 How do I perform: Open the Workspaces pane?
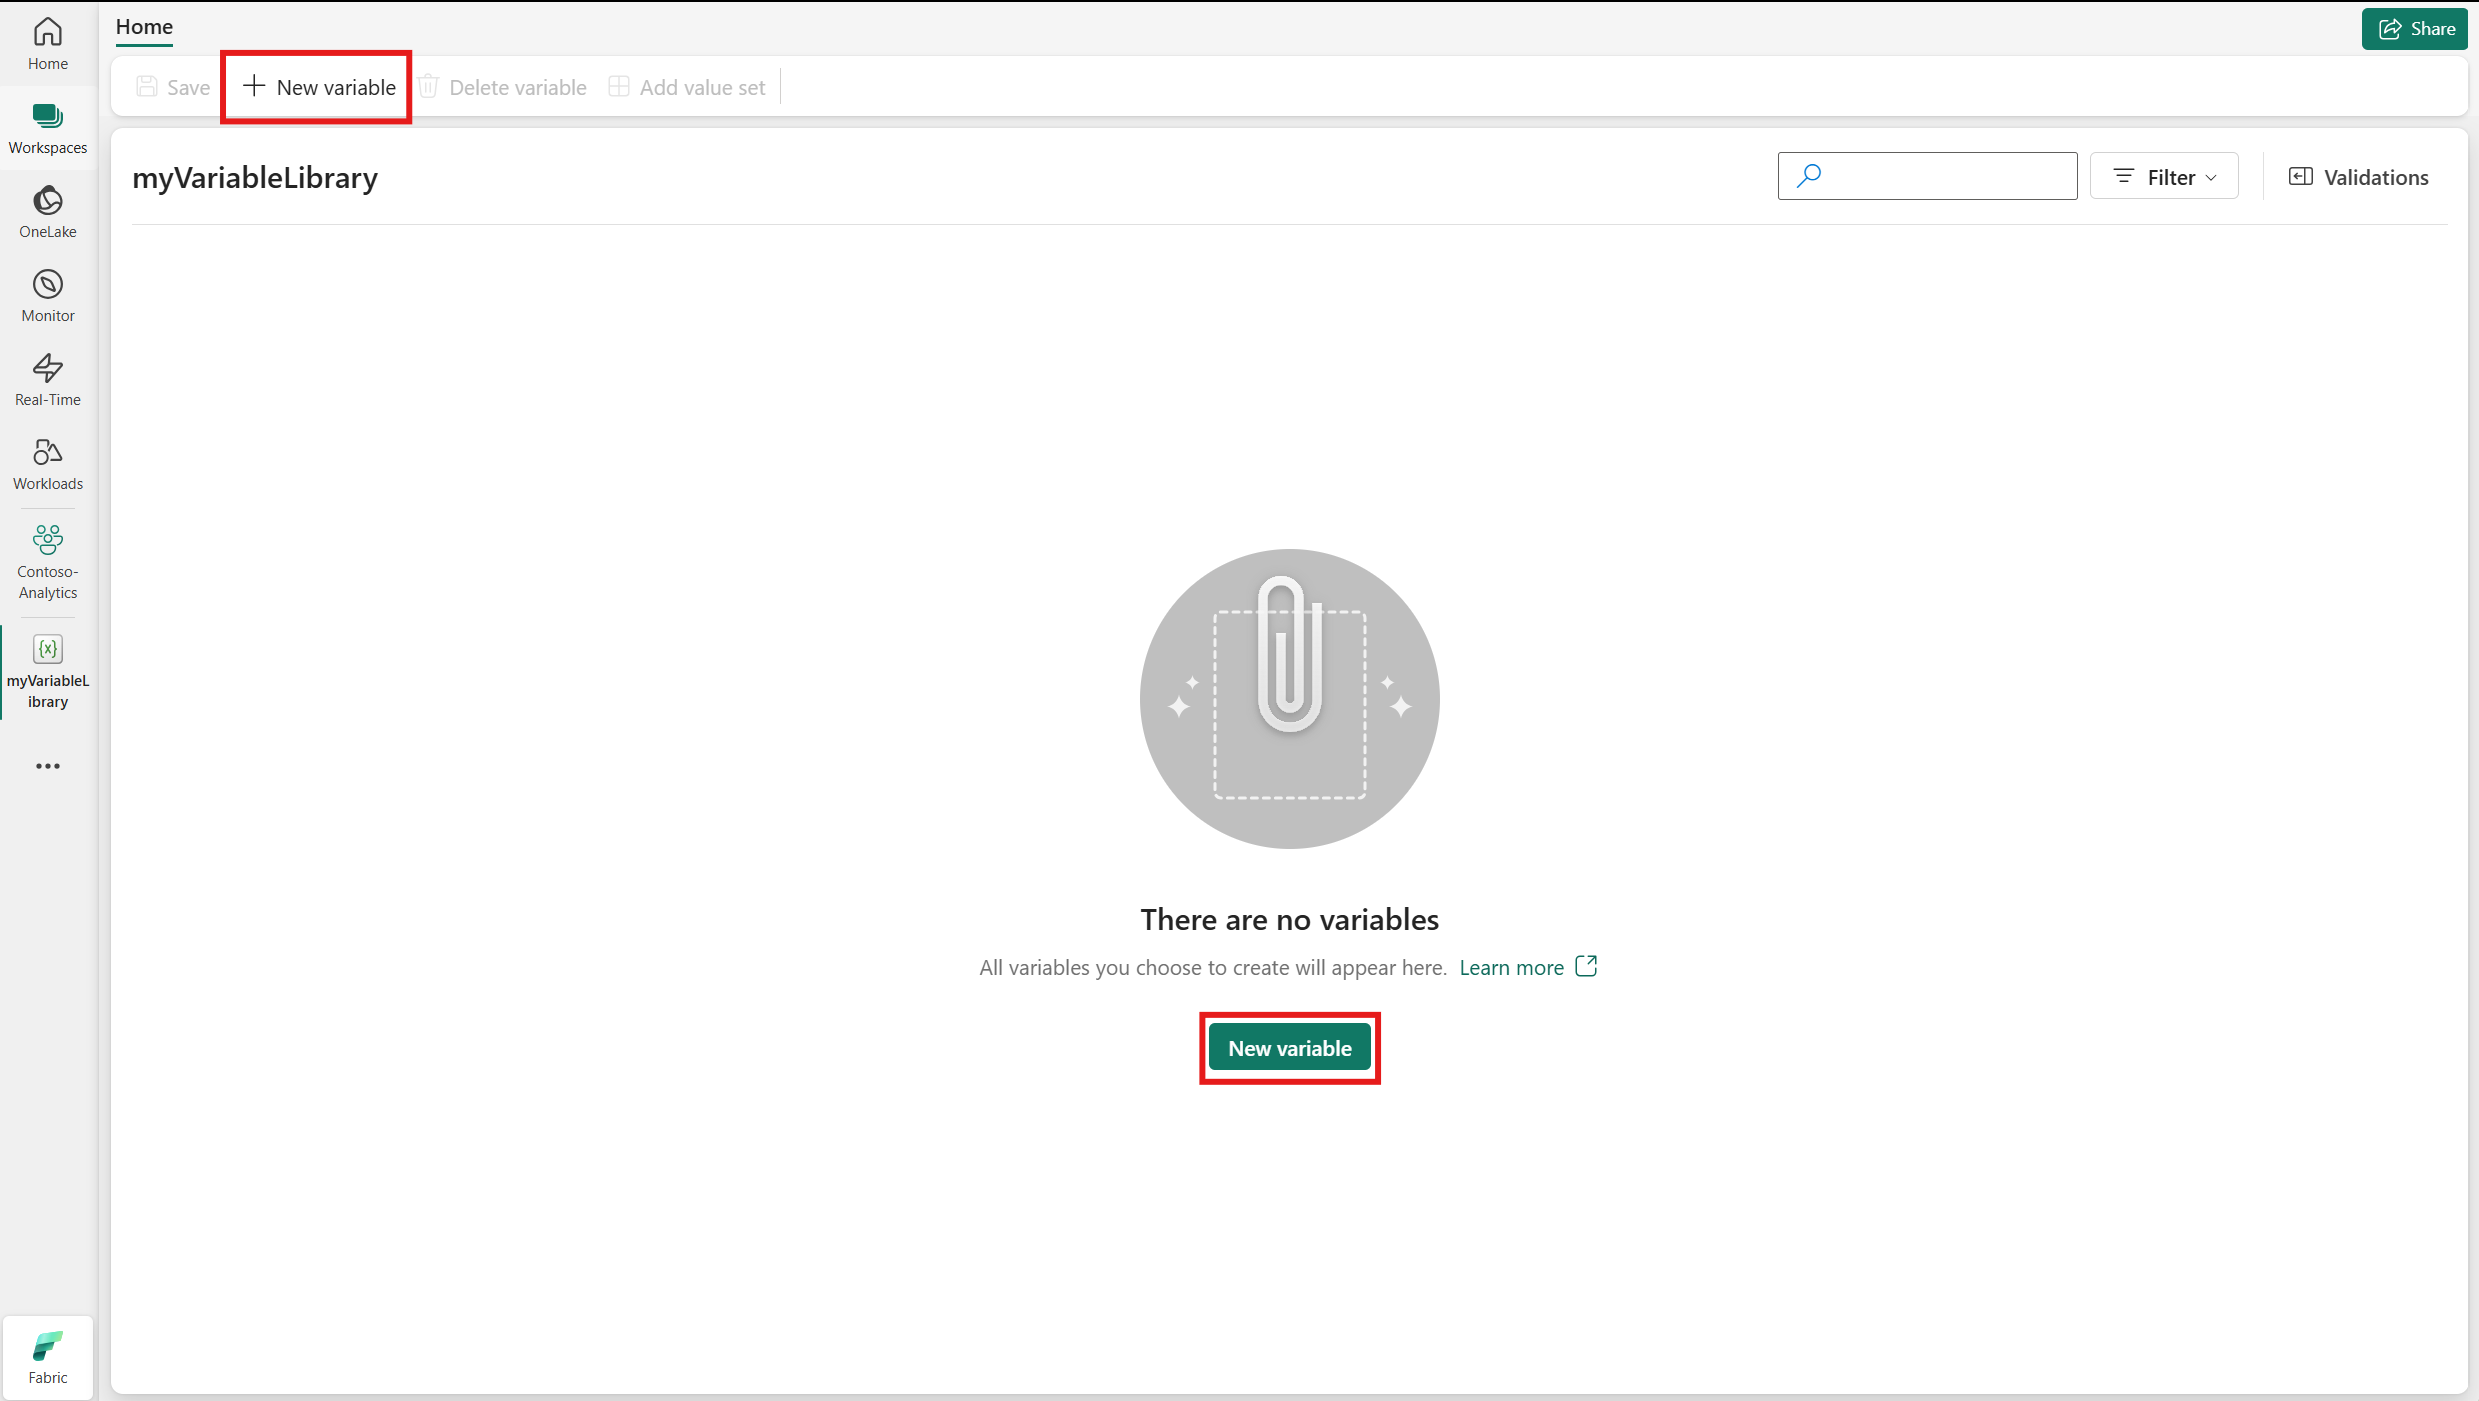point(47,128)
